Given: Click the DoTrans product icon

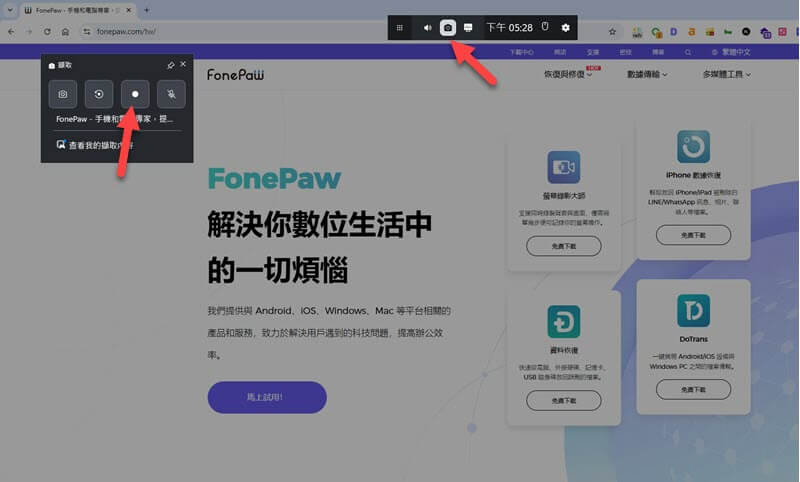Looking at the screenshot, I should pos(693,310).
